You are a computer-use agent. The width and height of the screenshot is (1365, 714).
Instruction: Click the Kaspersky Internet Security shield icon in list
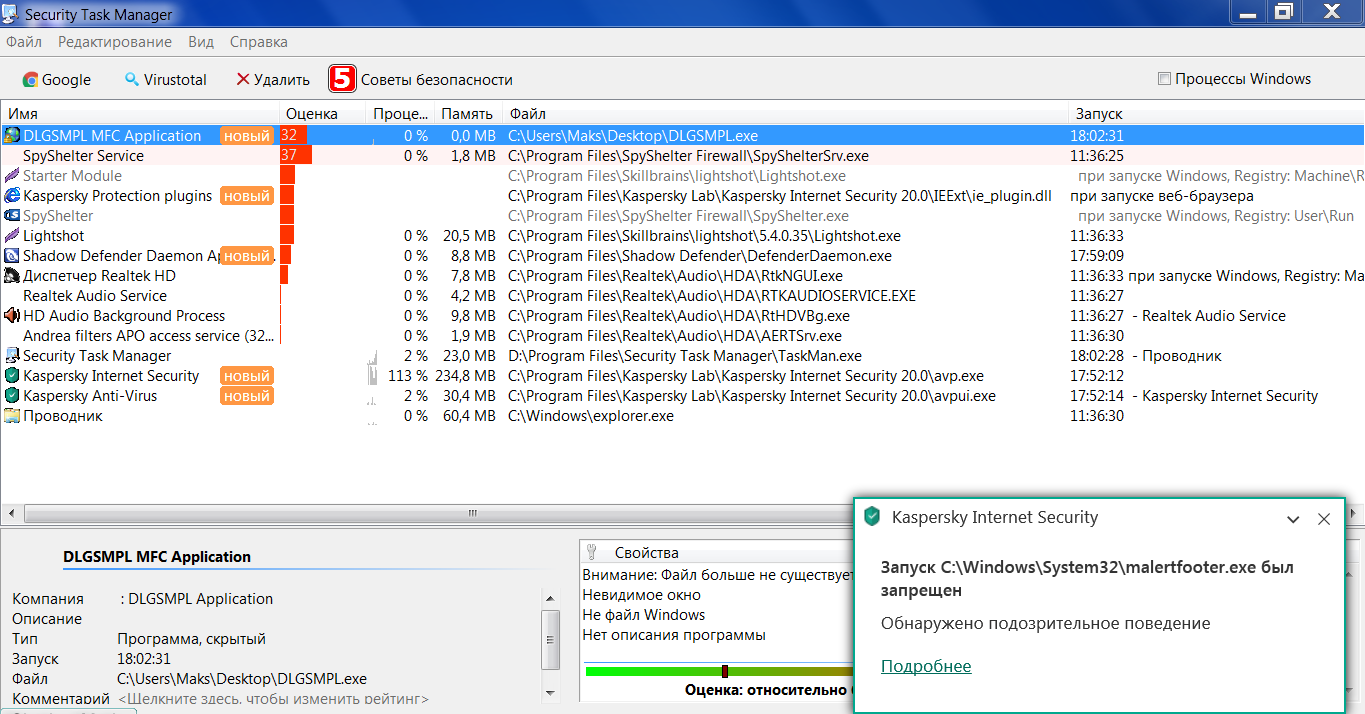[12, 376]
